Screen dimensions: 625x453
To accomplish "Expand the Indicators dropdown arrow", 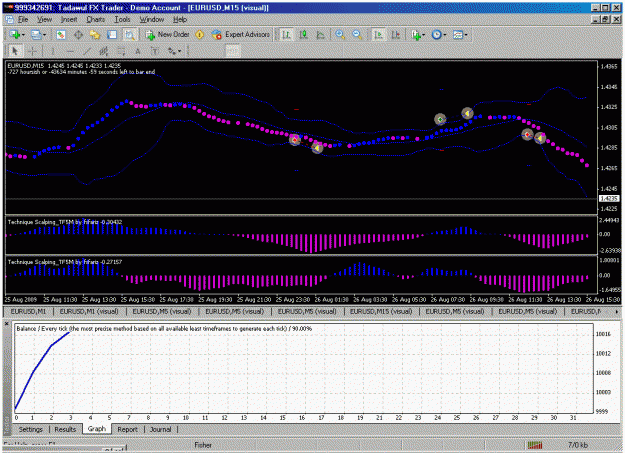I will [423, 35].
